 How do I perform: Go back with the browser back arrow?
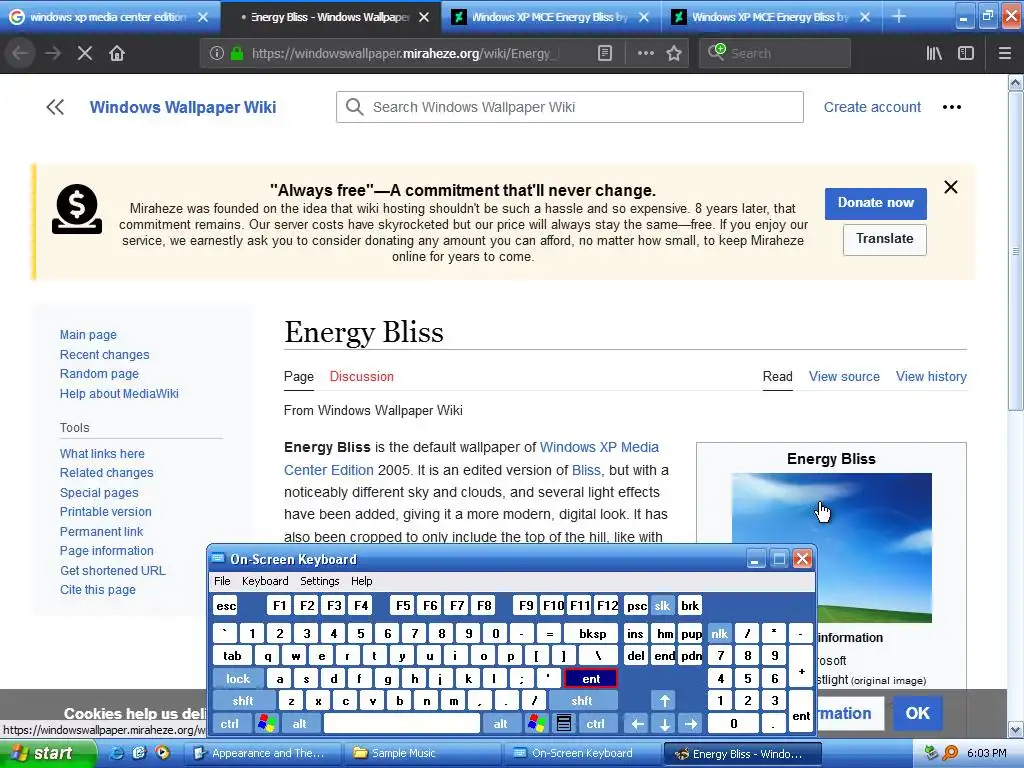20,54
